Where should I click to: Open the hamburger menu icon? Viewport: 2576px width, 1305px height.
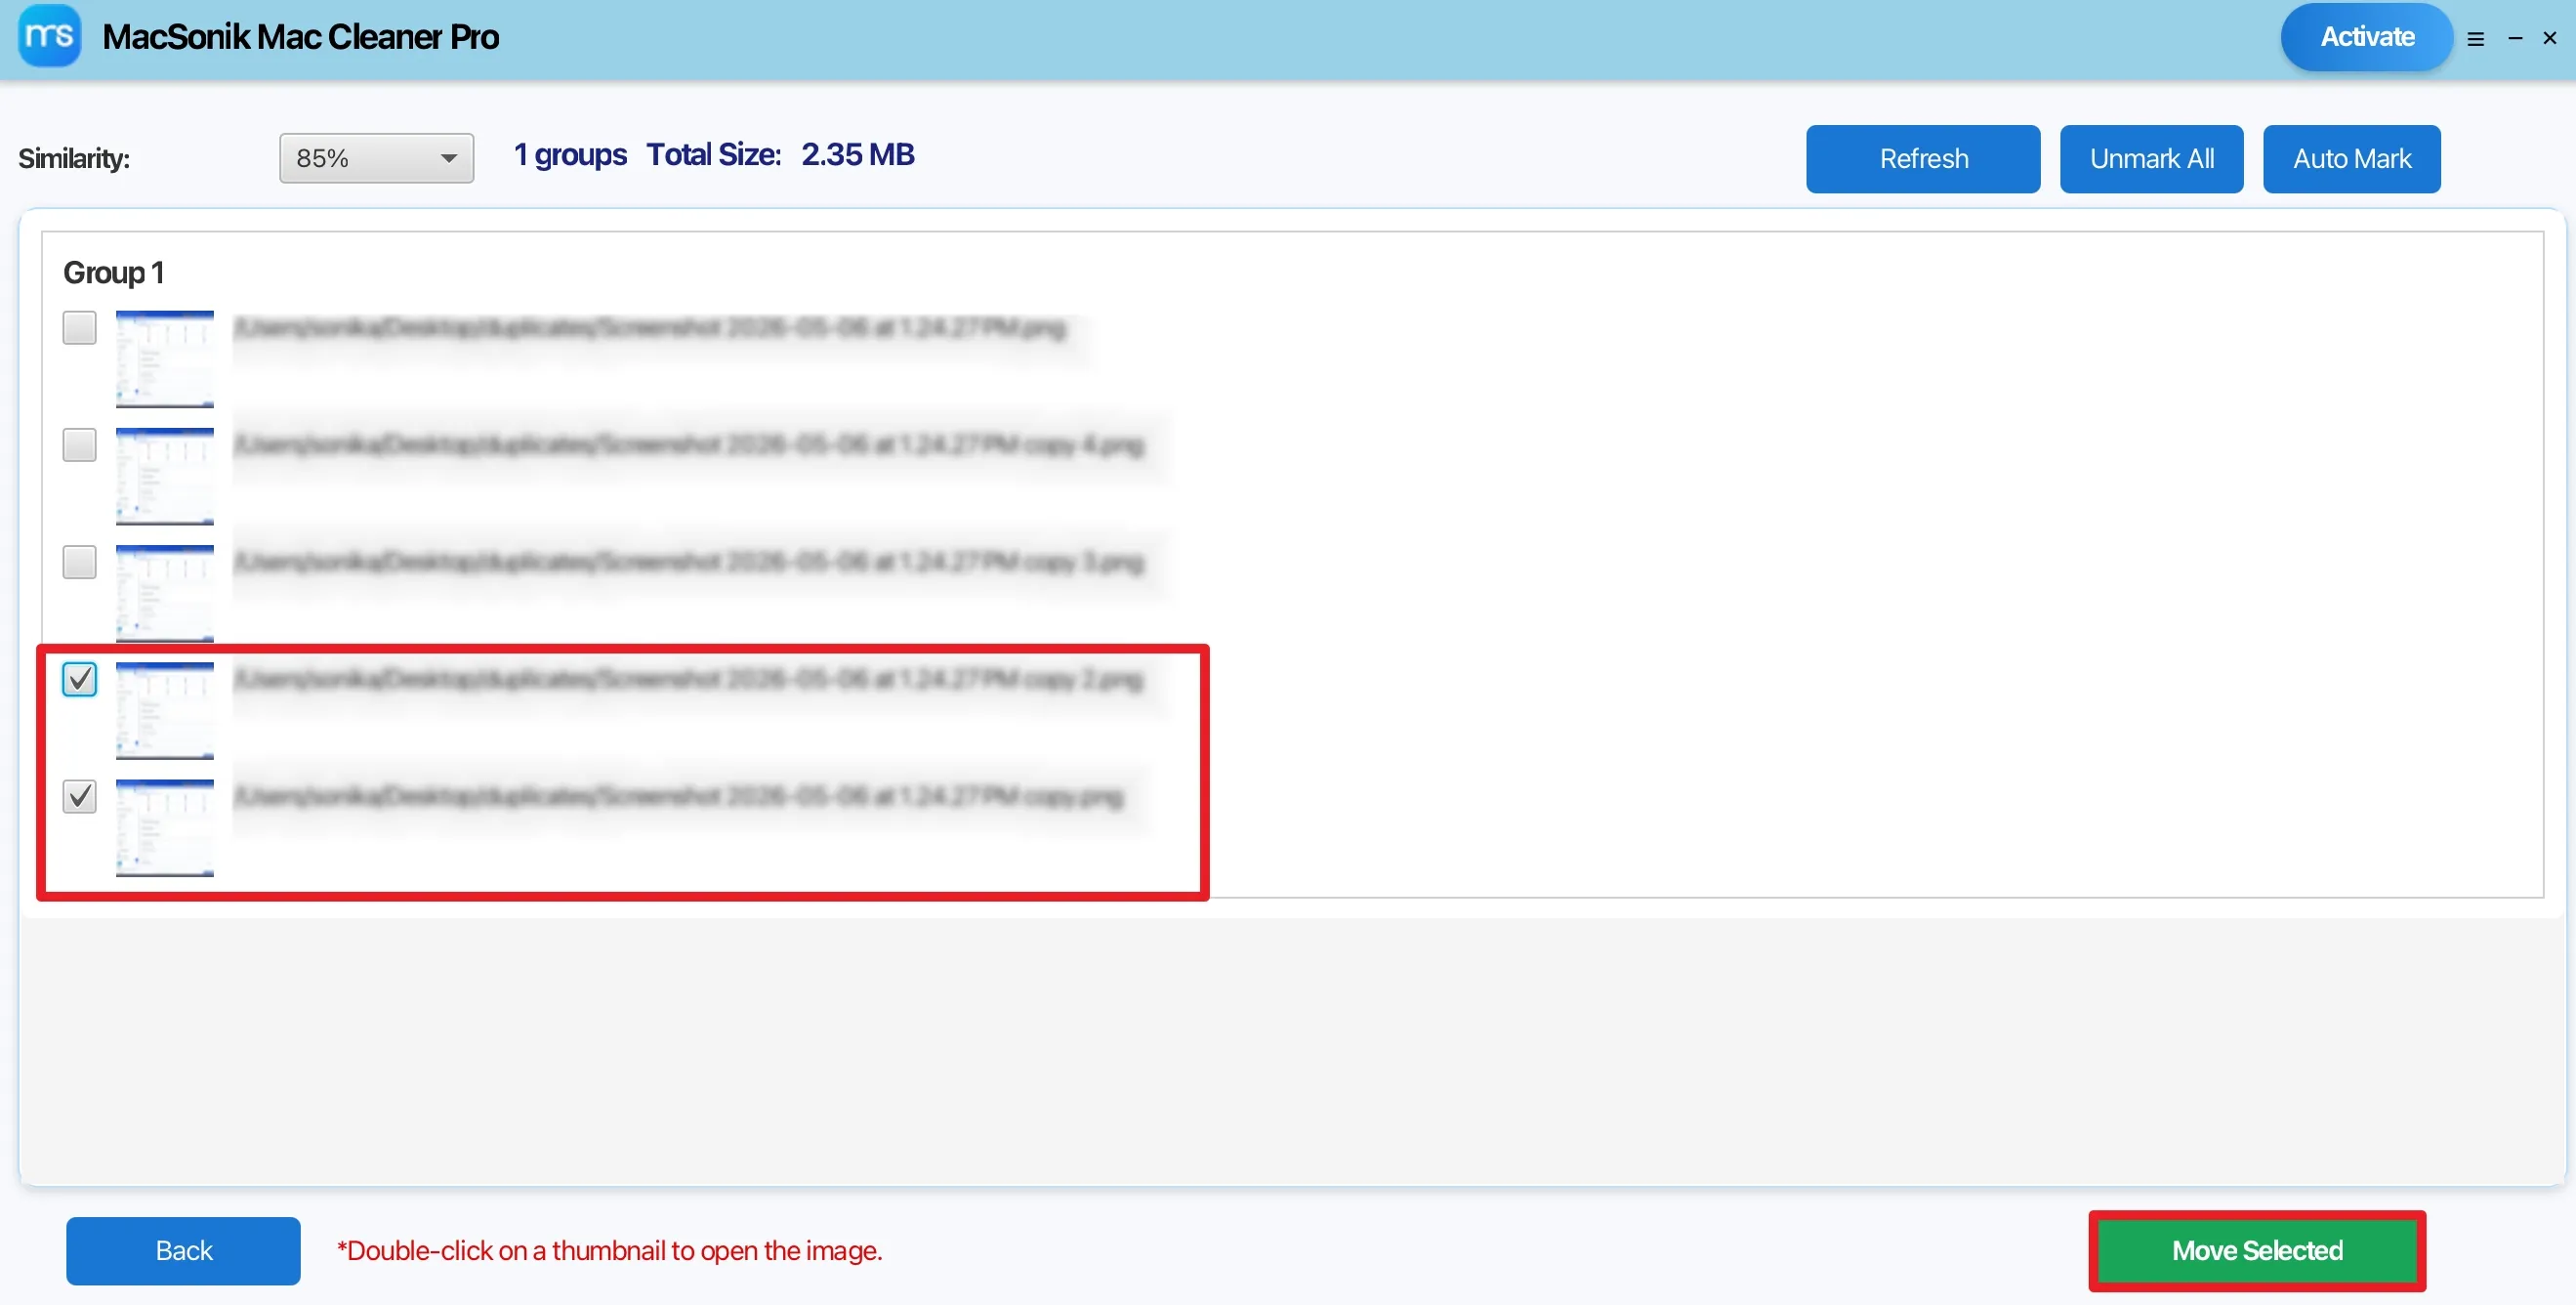tap(2475, 39)
